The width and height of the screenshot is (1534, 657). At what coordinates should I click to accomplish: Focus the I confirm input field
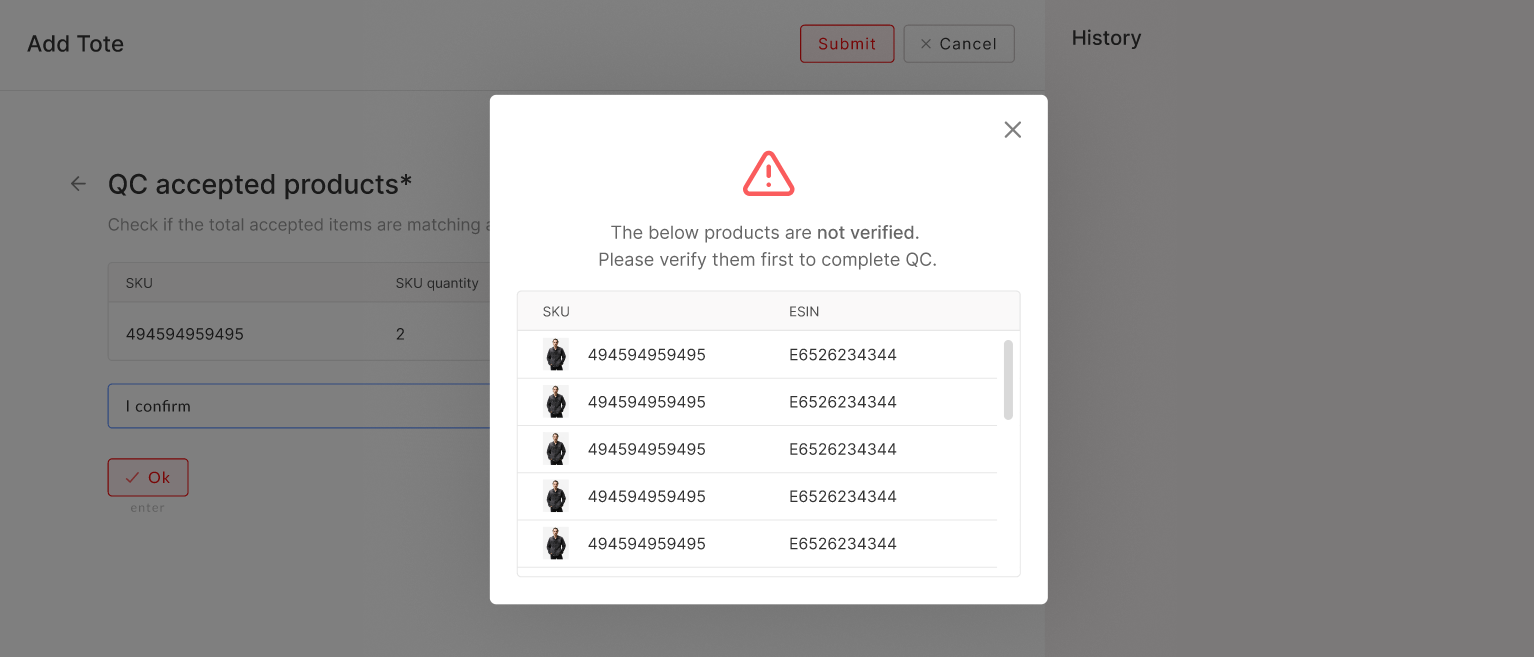(300, 406)
